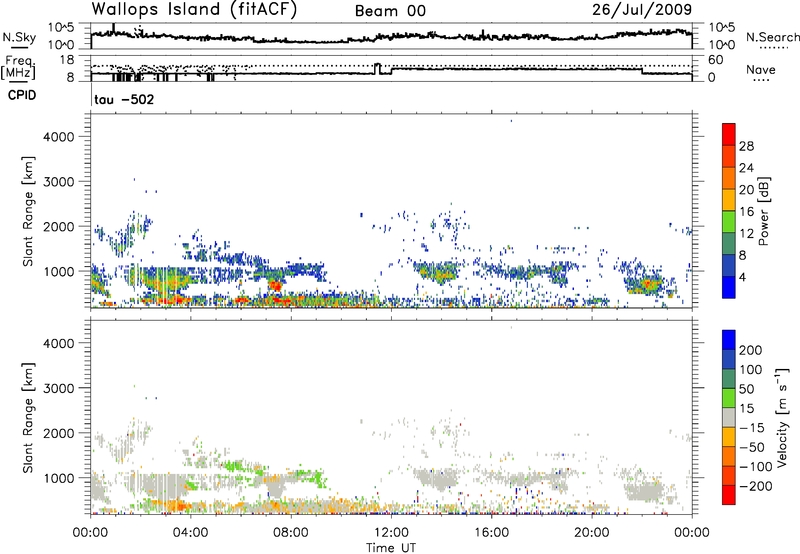Viewport: 800px width, 554px height.
Task: Click the '16' power colorbar label
Action: pyautogui.click(x=746, y=212)
